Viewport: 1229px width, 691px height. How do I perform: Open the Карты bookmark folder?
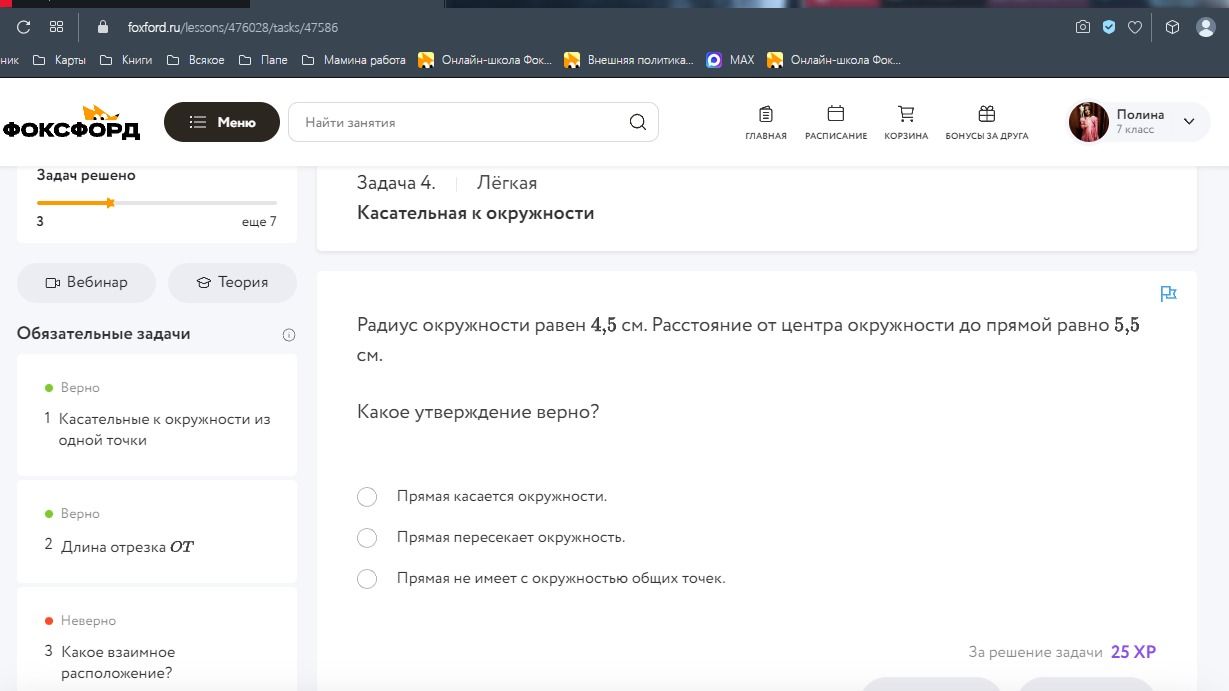pyautogui.click(x=59, y=60)
